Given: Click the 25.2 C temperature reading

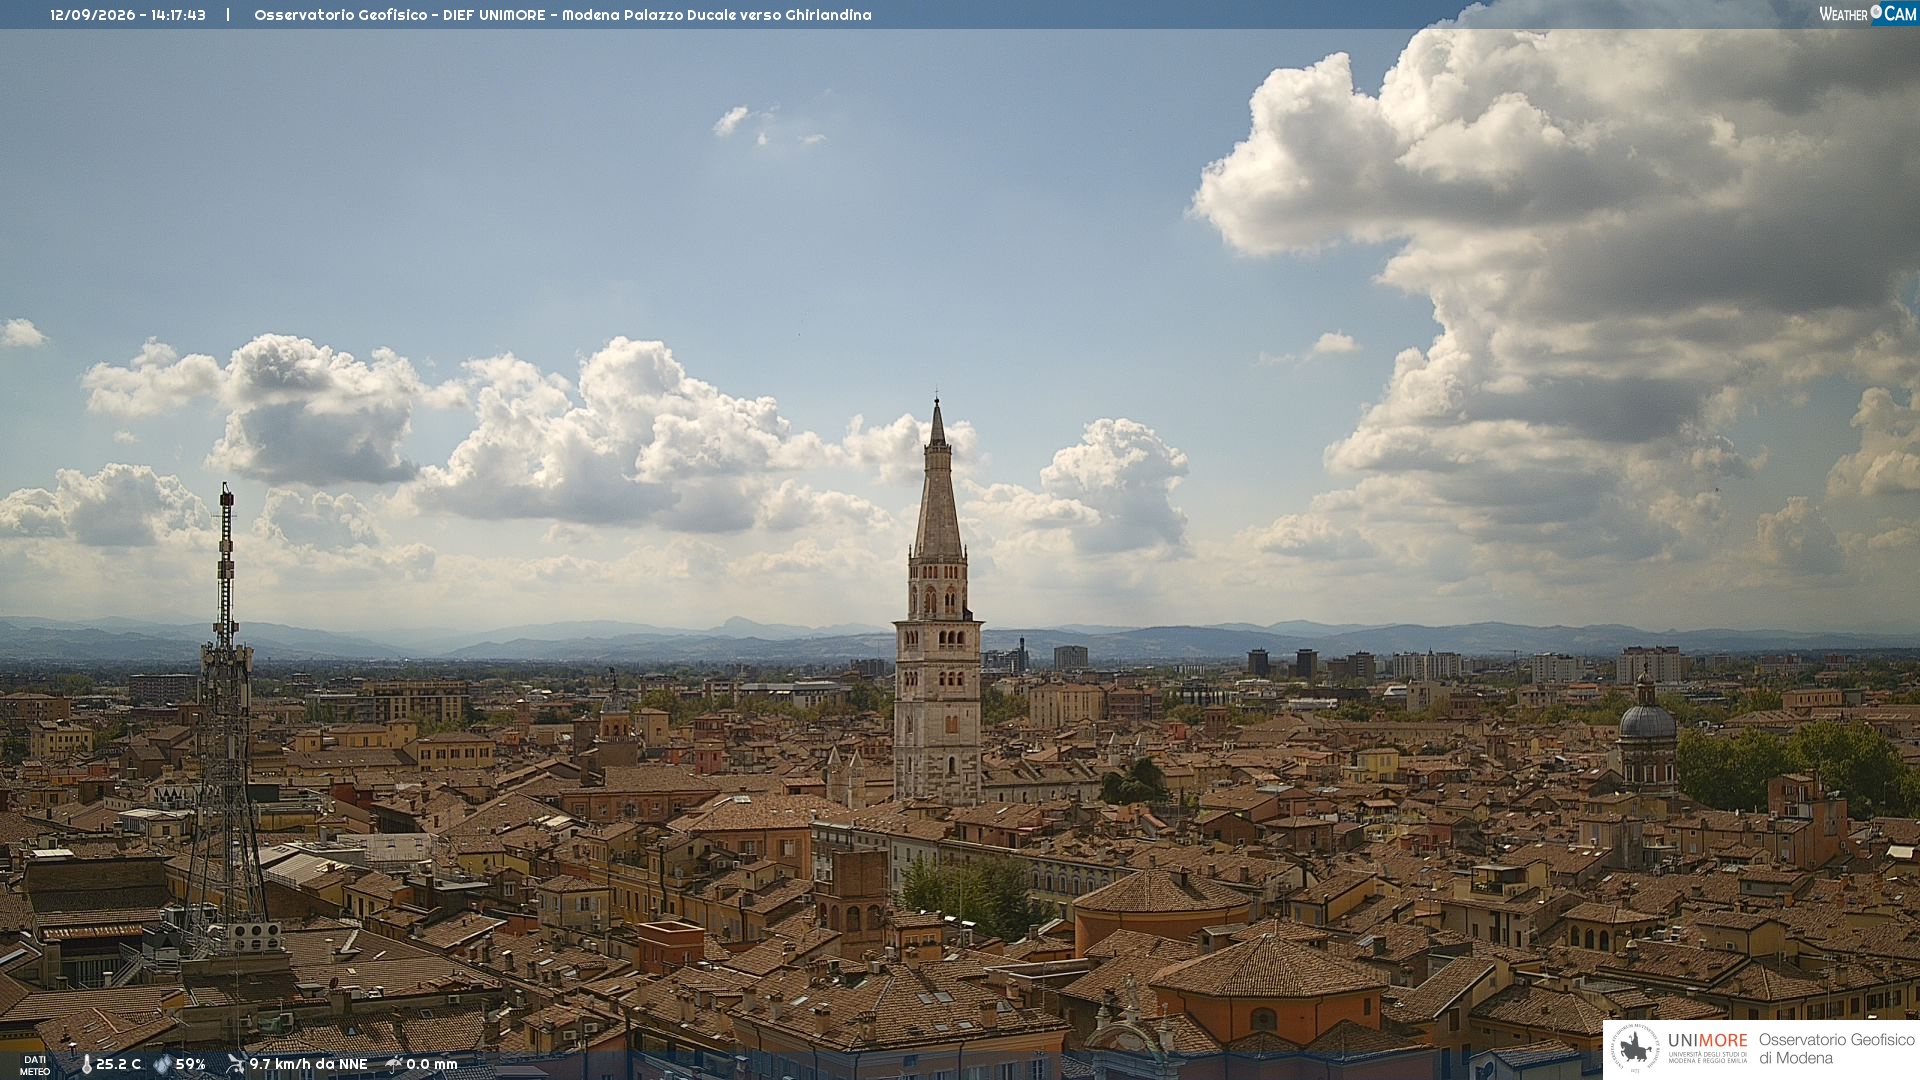Looking at the screenshot, I should tap(118, 1065).
